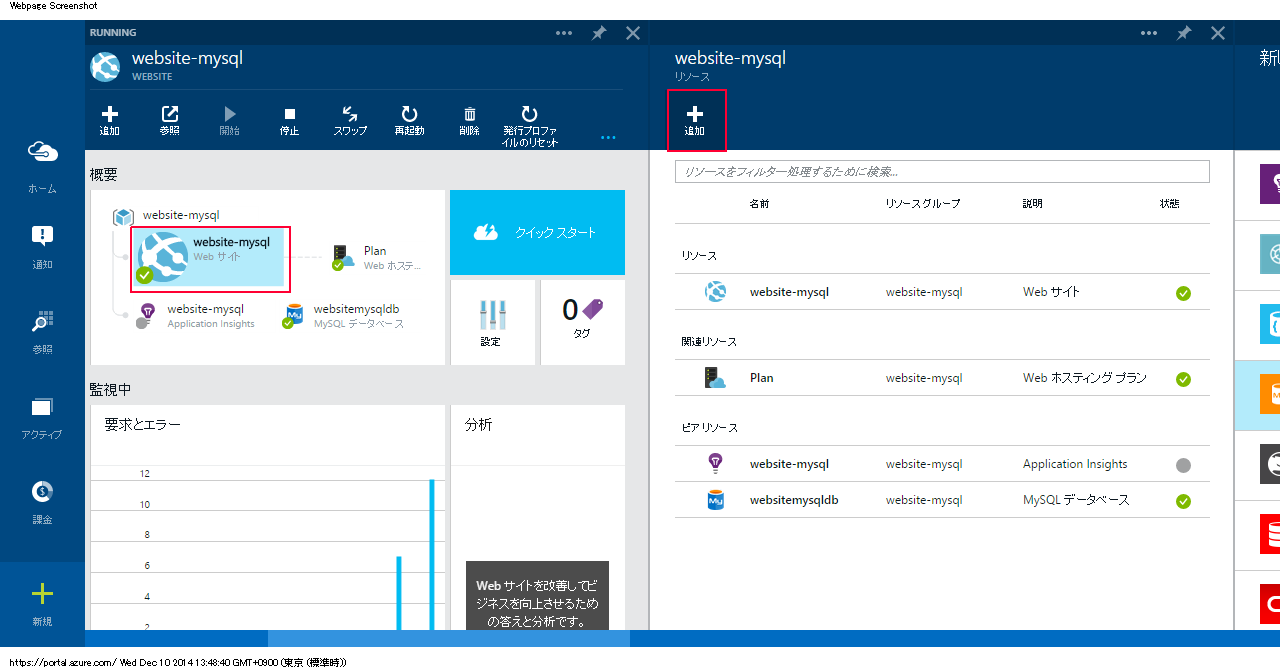
Task: Stop the site with 停止
Action: 290,121
